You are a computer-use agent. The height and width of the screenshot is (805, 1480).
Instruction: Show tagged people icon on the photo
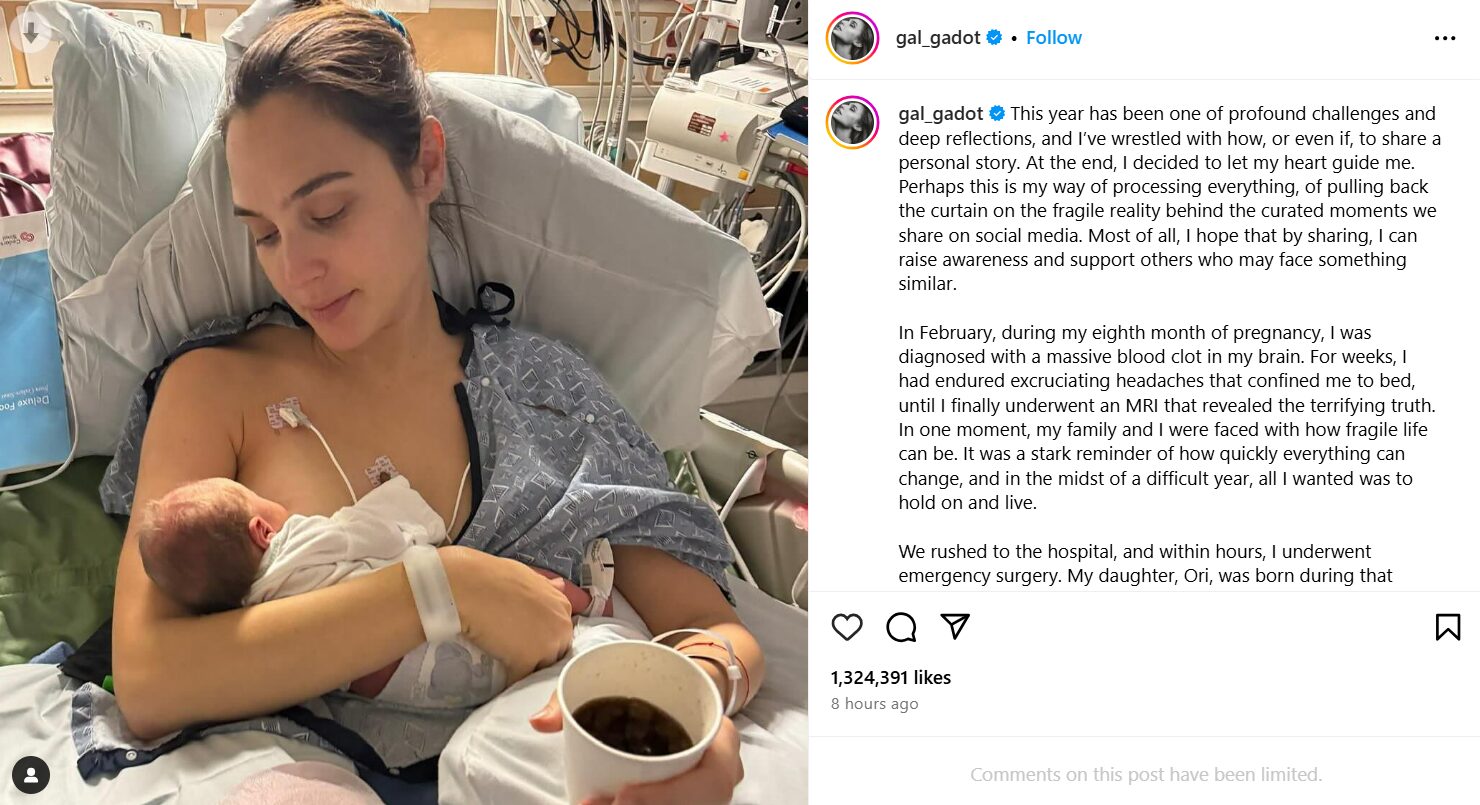pyautogui.click(x=31, y=775)
